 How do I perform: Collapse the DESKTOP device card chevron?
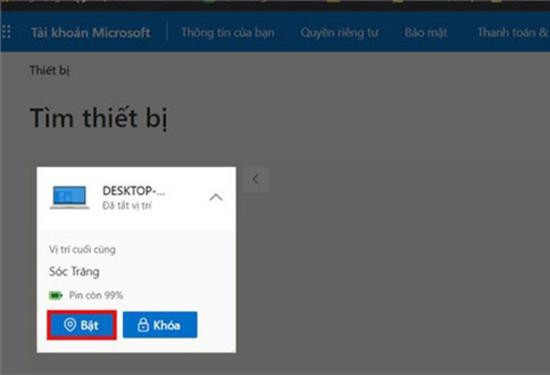pyautogui.click(x=216, y=197)
